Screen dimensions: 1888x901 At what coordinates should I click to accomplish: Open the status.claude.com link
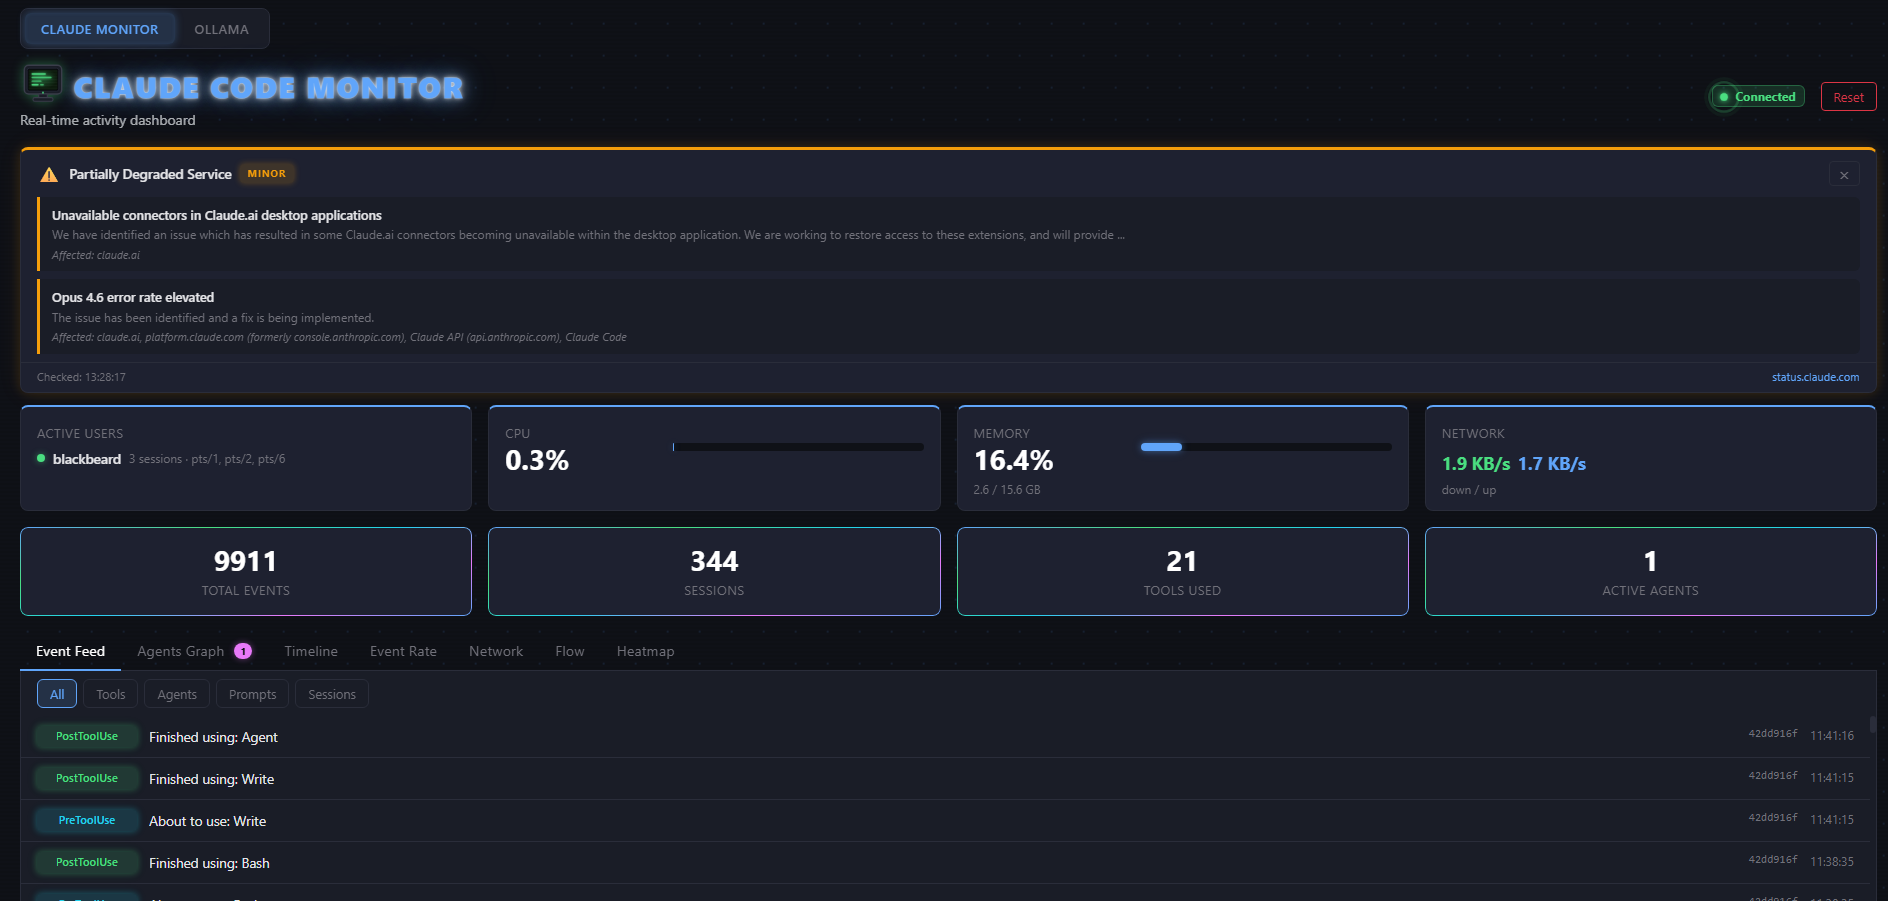1815,377
